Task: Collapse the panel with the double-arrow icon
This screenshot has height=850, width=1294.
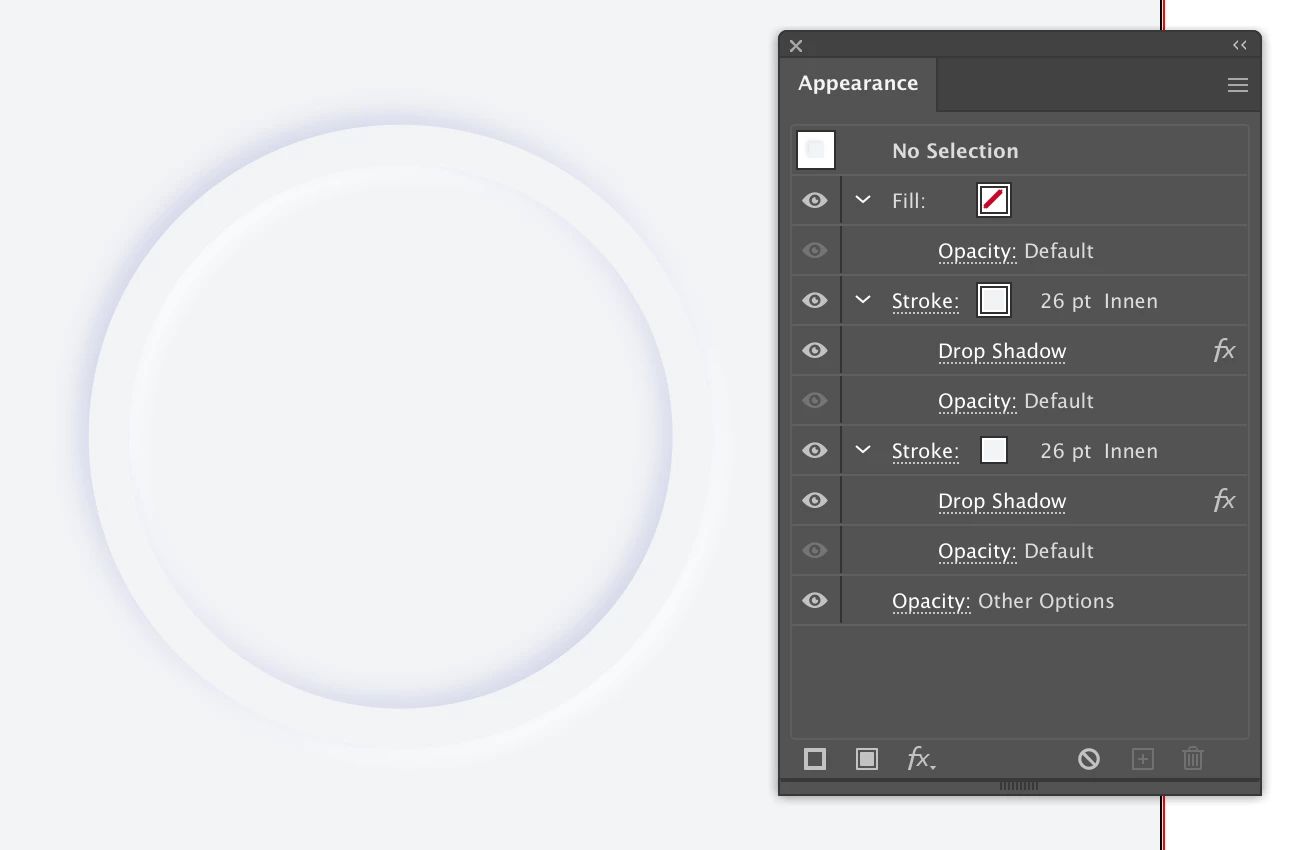Action: (x=1240, y=45)
